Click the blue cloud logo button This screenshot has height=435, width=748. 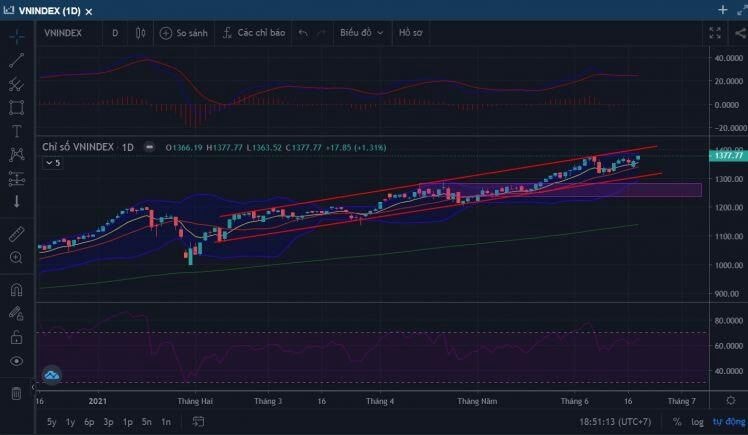tap(52, 375)
